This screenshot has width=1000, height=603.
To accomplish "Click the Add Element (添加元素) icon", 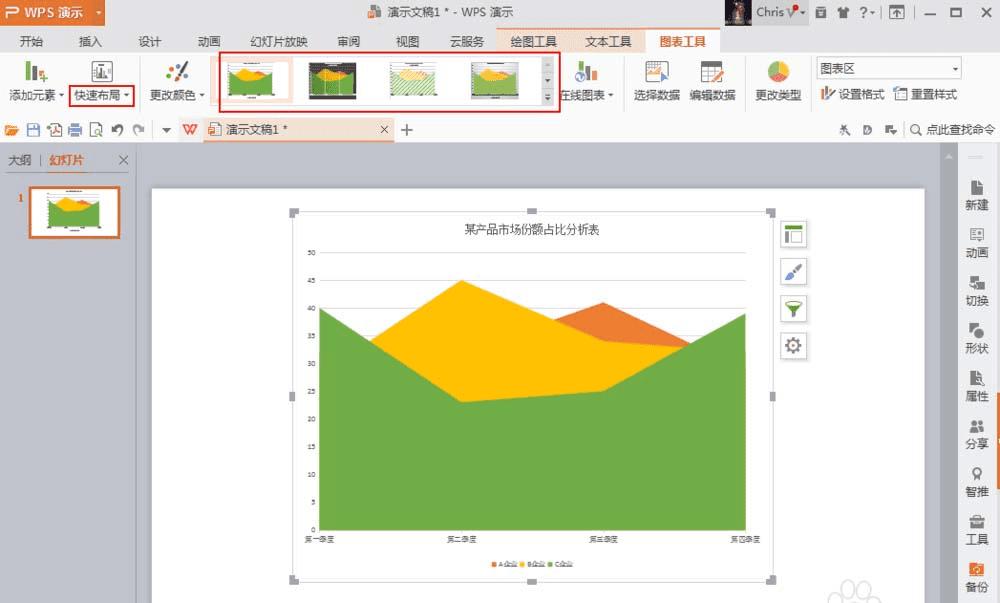I will pyautogui.click(x=36, y=71).
